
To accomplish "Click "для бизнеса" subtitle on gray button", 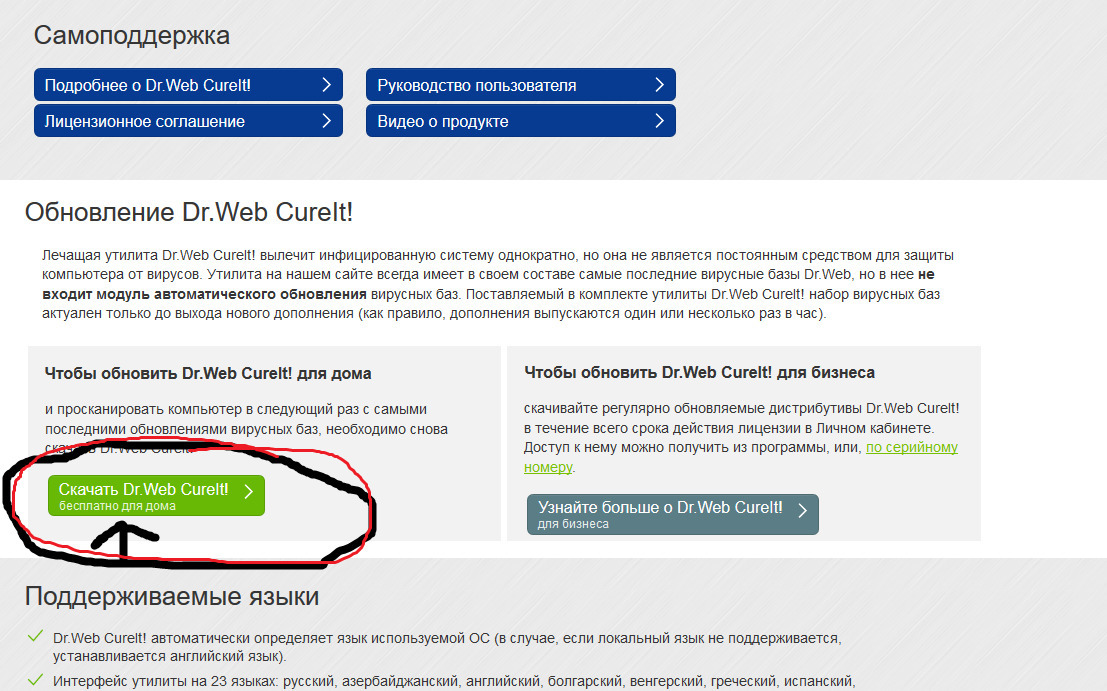I will pyautogui.click(x=573, y=524).
